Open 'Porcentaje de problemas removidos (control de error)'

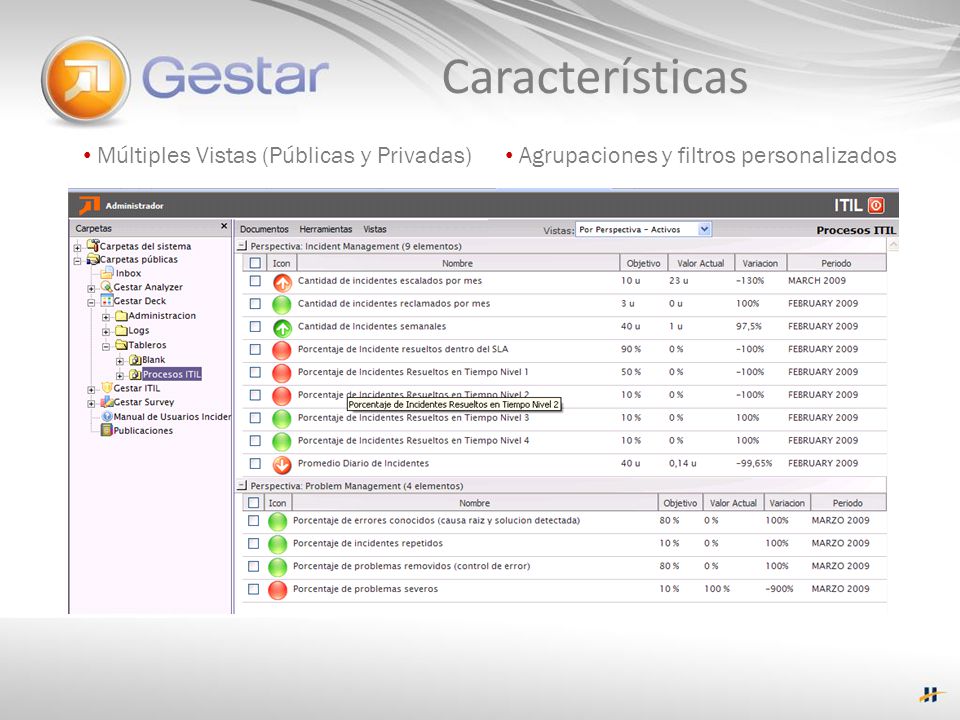click(411, 566)
